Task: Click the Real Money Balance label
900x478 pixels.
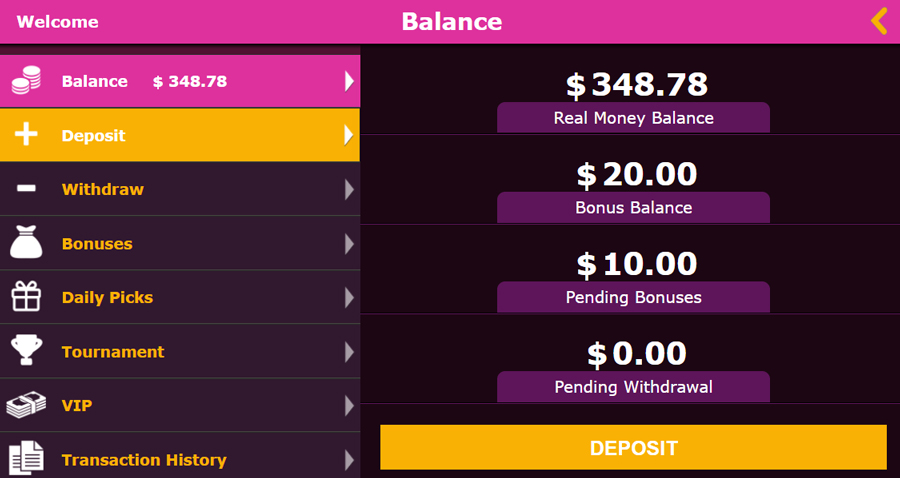Action: coord(633,118)
